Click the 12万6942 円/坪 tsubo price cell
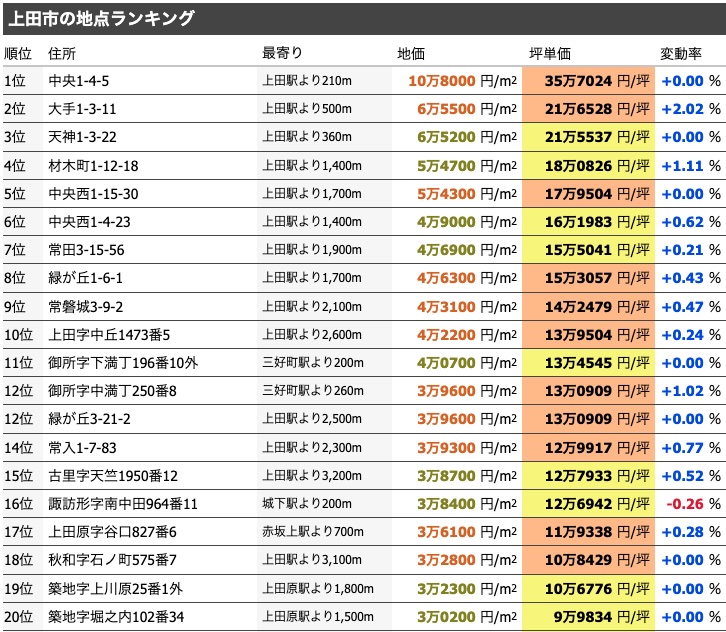This screenshot has height=632, width=726. (588, 504)
